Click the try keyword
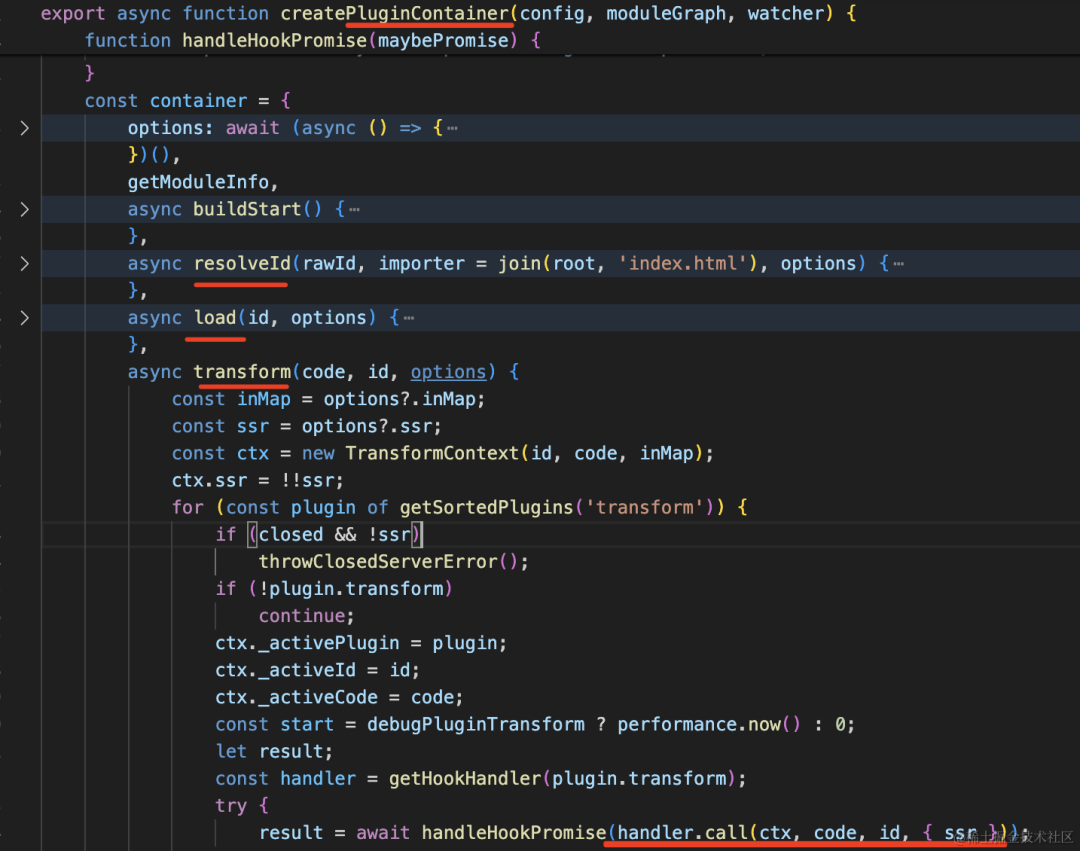This screenshot has height=851, width=1080. point(231,806)
